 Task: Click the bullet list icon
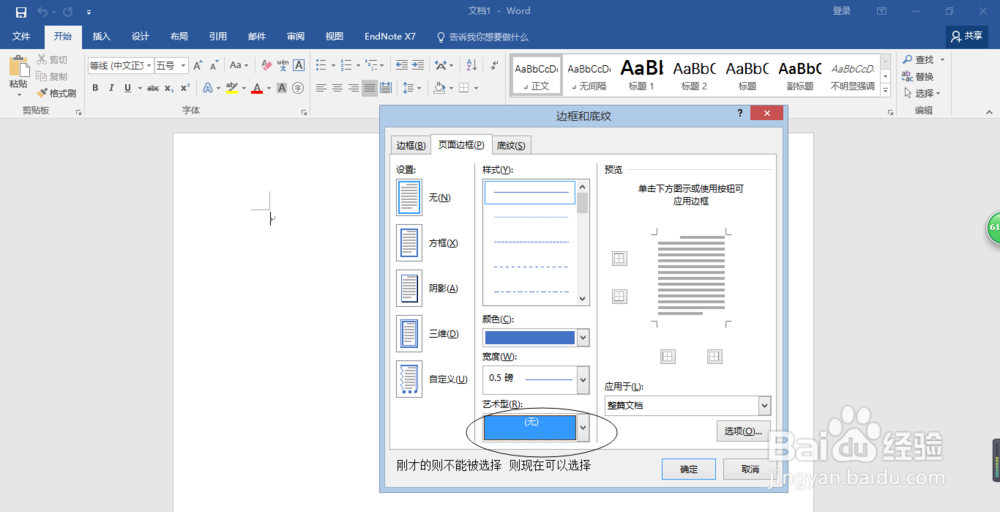click(321, 65)
